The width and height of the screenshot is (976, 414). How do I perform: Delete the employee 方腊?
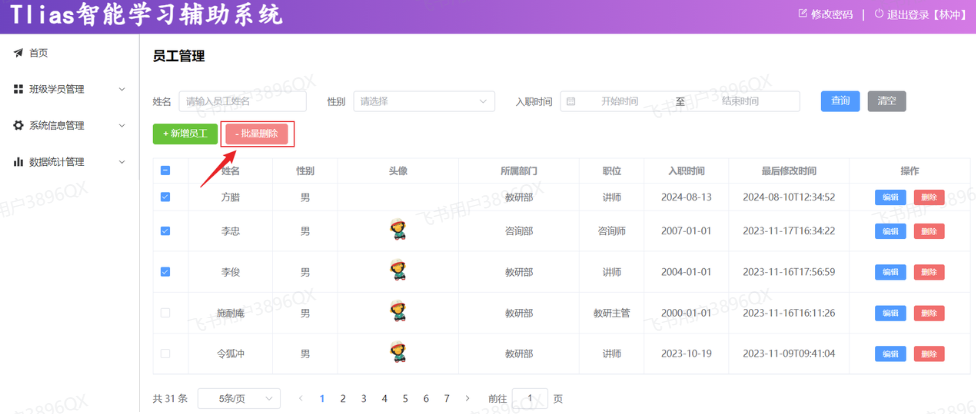[x=929, y=197]
